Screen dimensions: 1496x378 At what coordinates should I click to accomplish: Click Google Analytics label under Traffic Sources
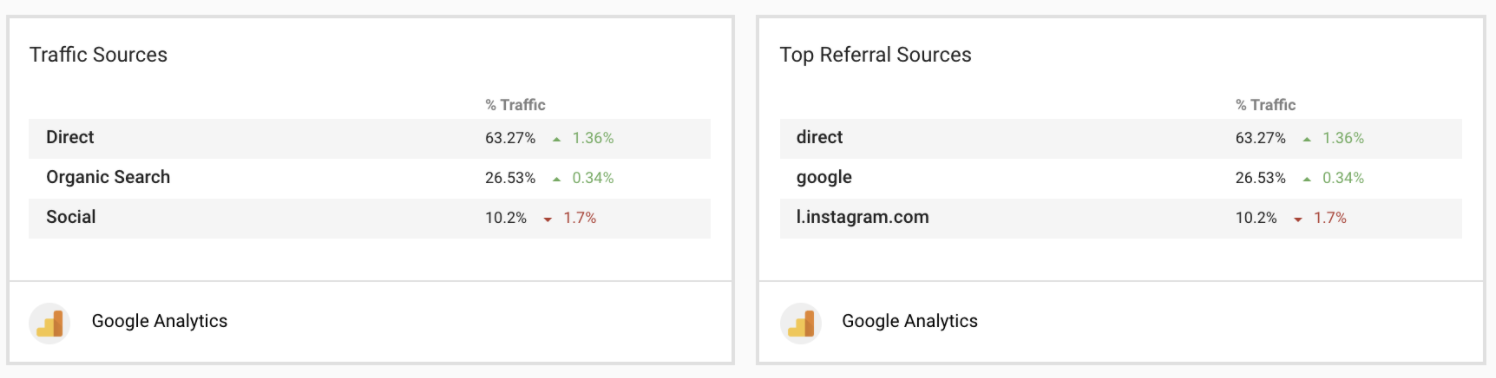(x=160, y=321)
